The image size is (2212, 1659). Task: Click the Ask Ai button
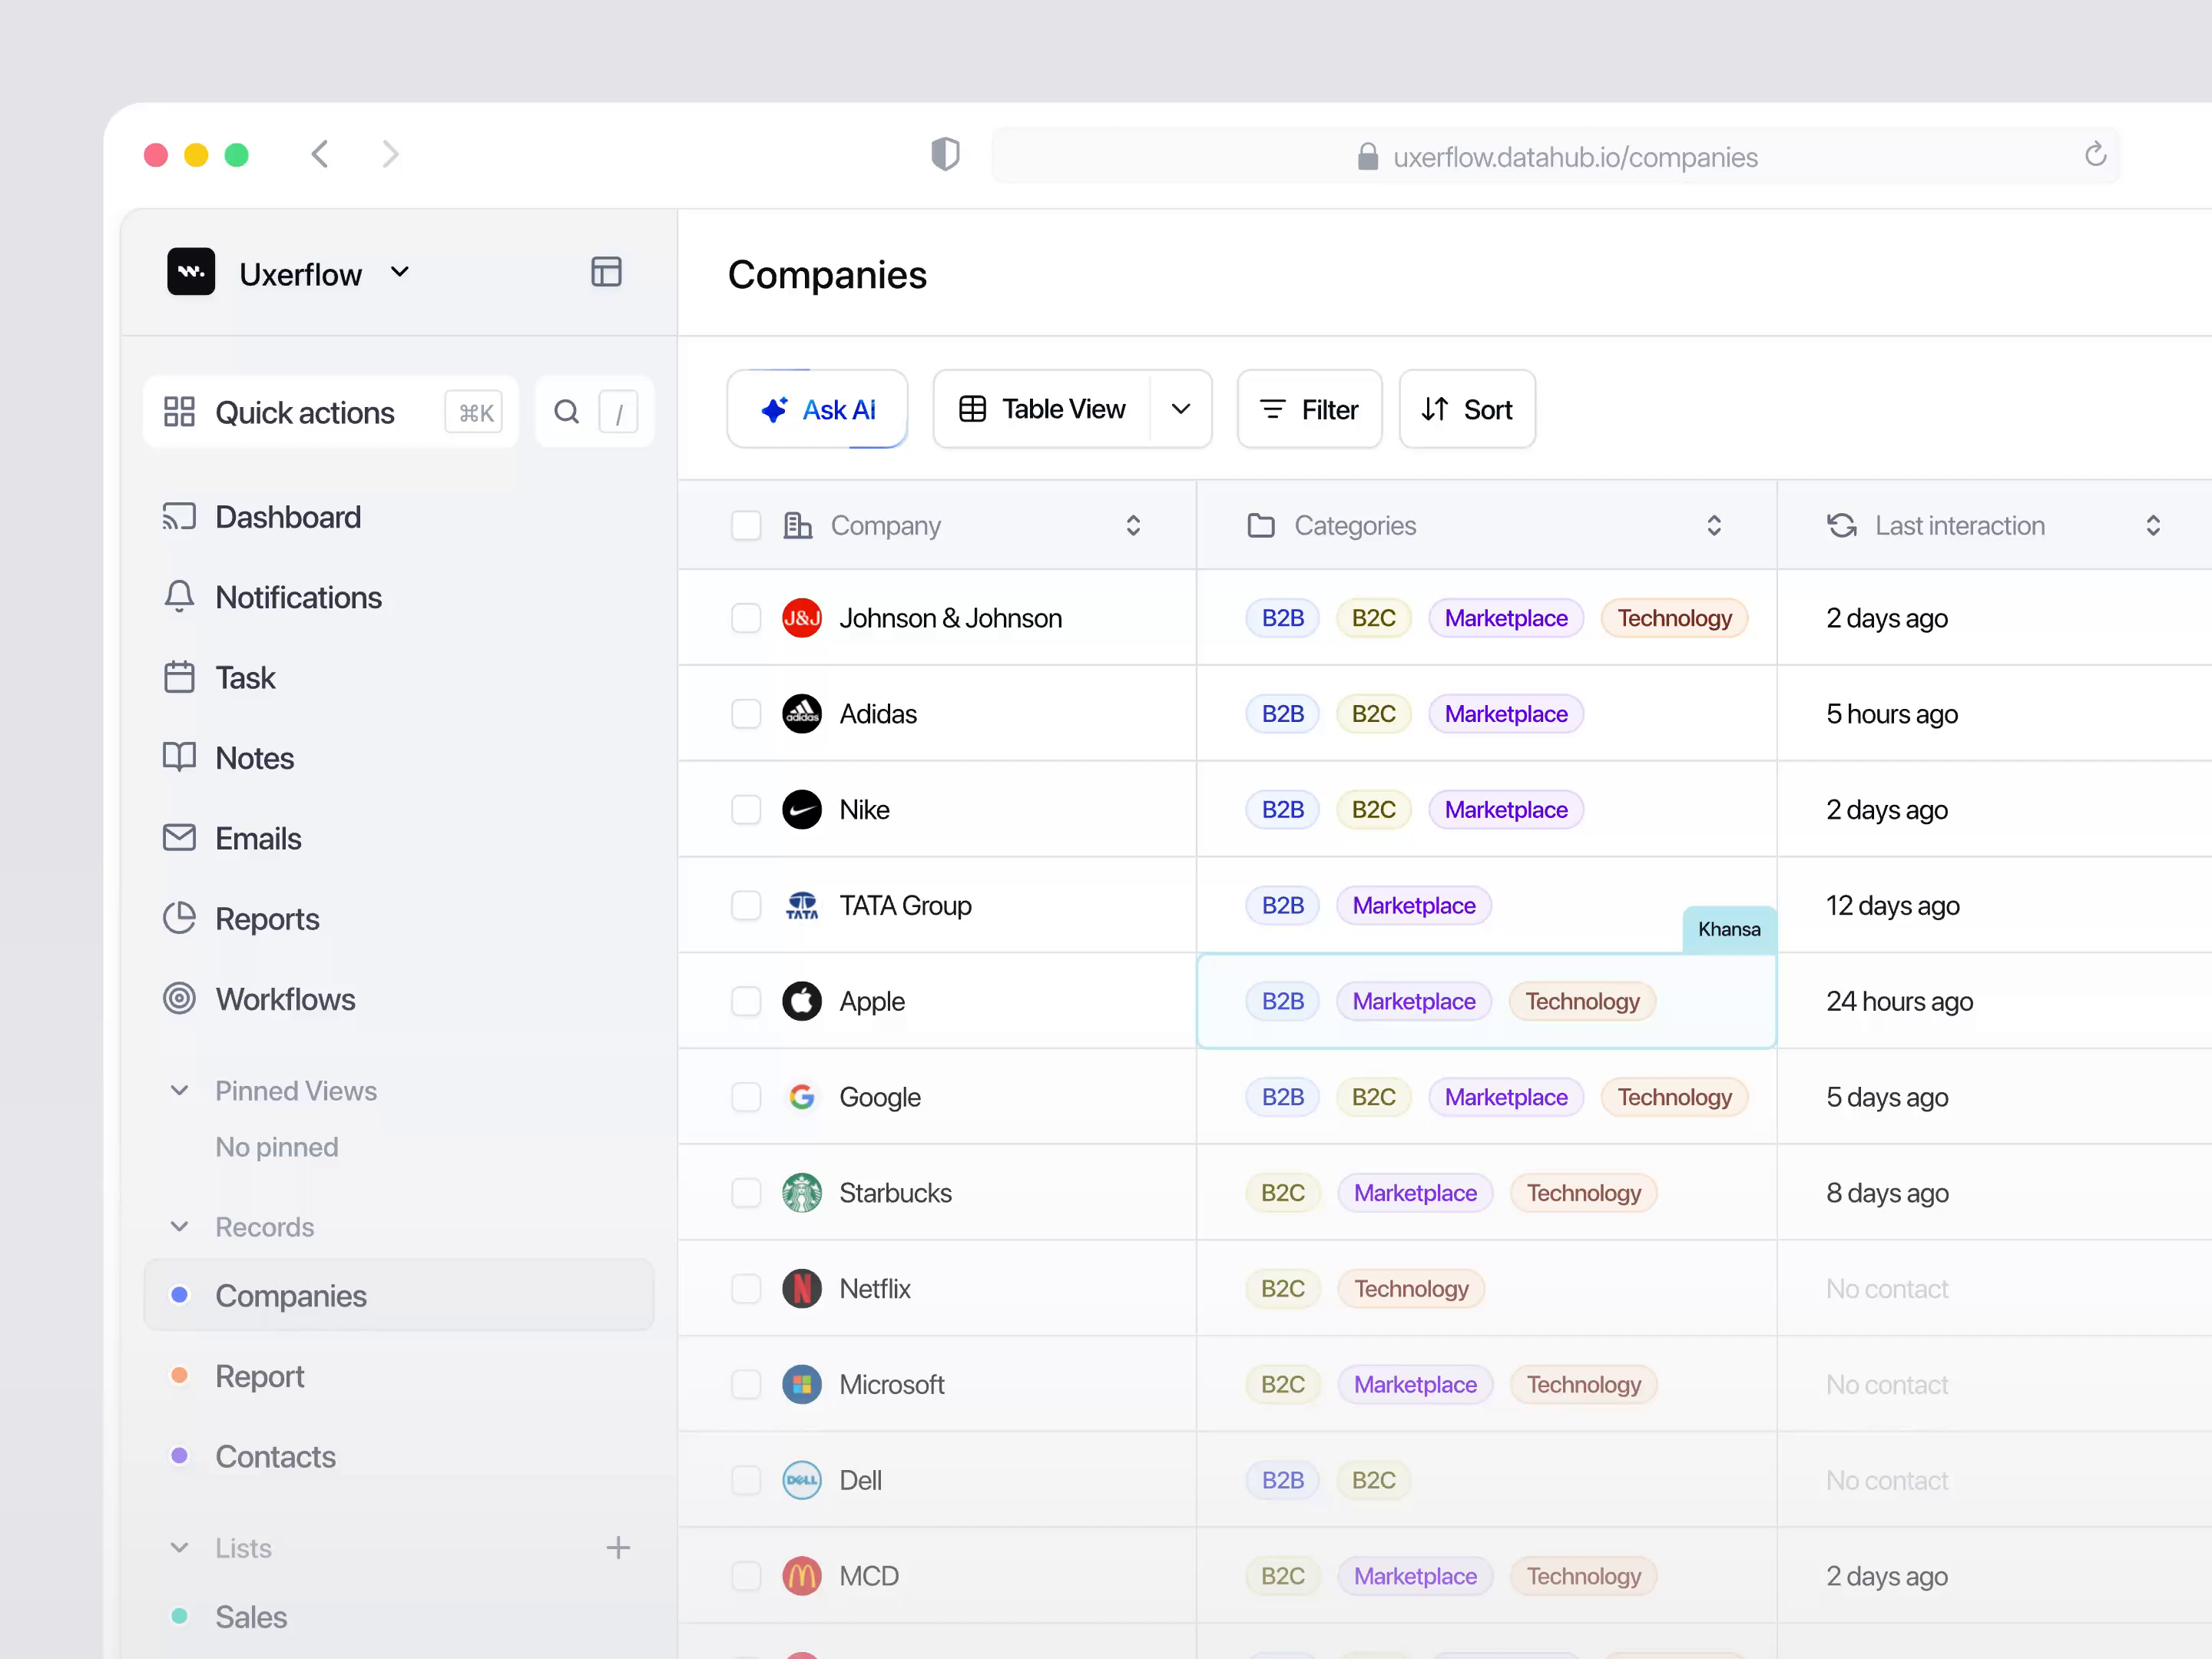(818, 410)
